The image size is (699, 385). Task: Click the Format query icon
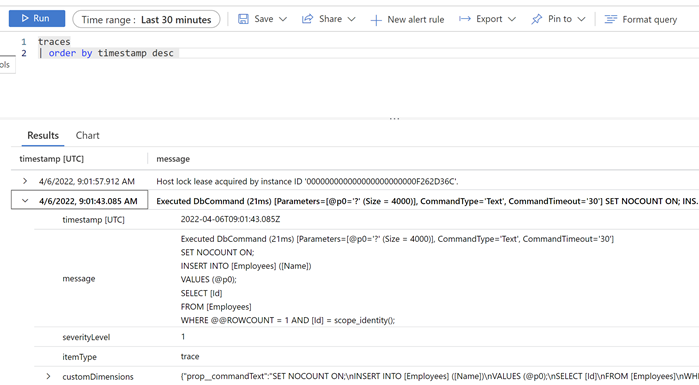pyautogui.click(x=610, y=19)
